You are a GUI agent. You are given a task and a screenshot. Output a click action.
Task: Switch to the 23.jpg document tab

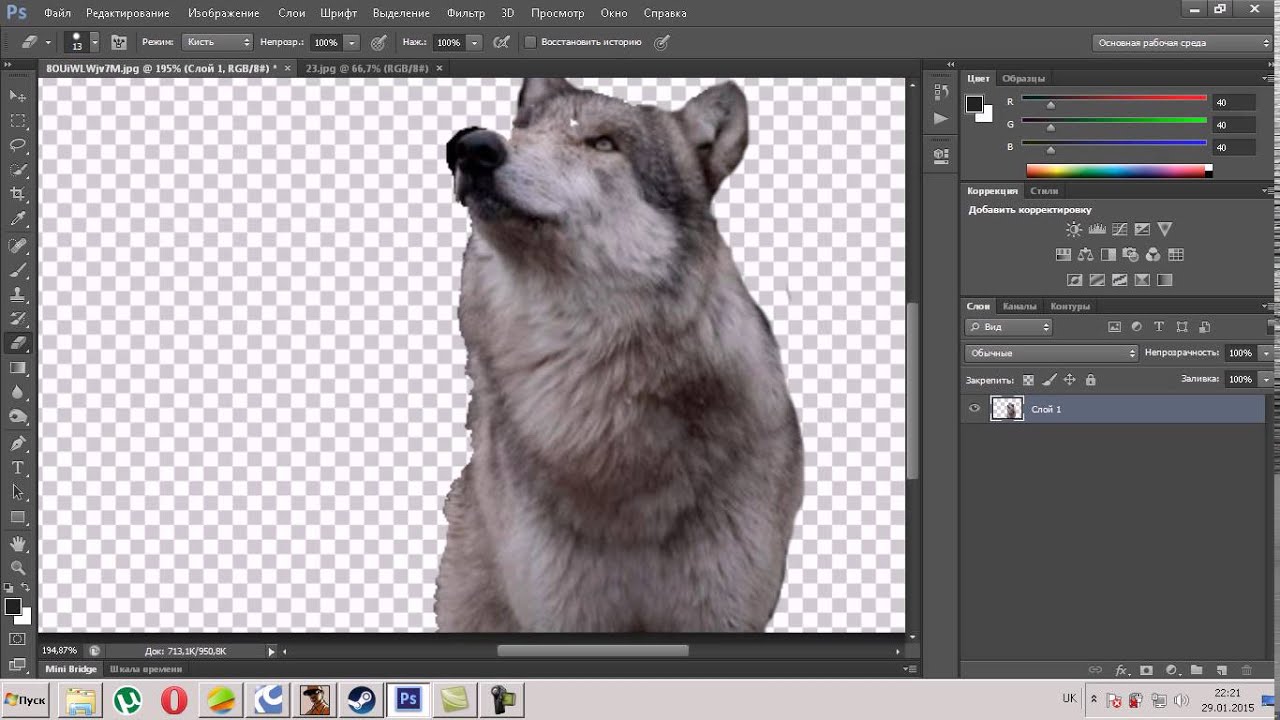coord(367,68)
